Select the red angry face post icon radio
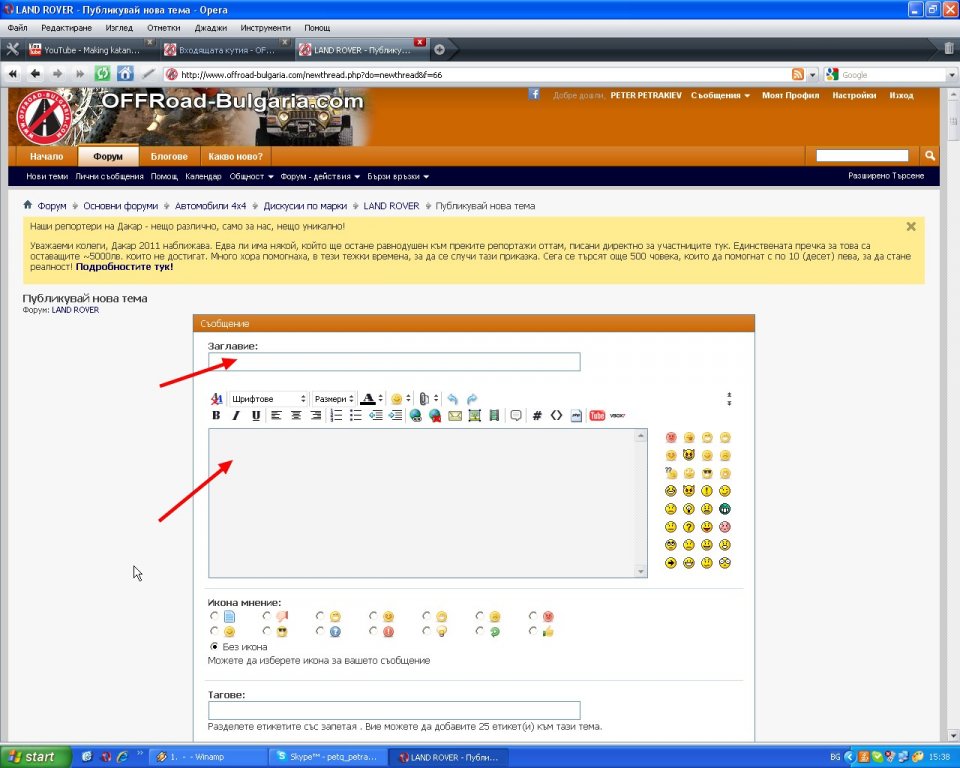 (x=533, y=616)
